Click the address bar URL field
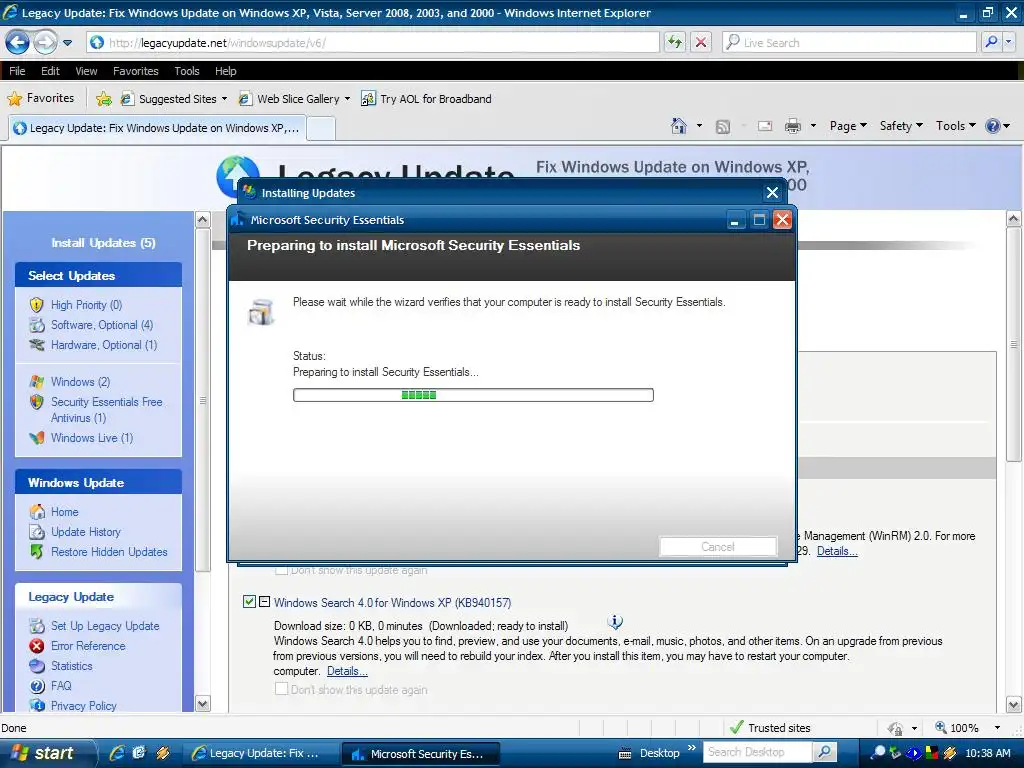The height and width of the screenshot is (768, 1024). pyautogui.click(x=373, y=43)
